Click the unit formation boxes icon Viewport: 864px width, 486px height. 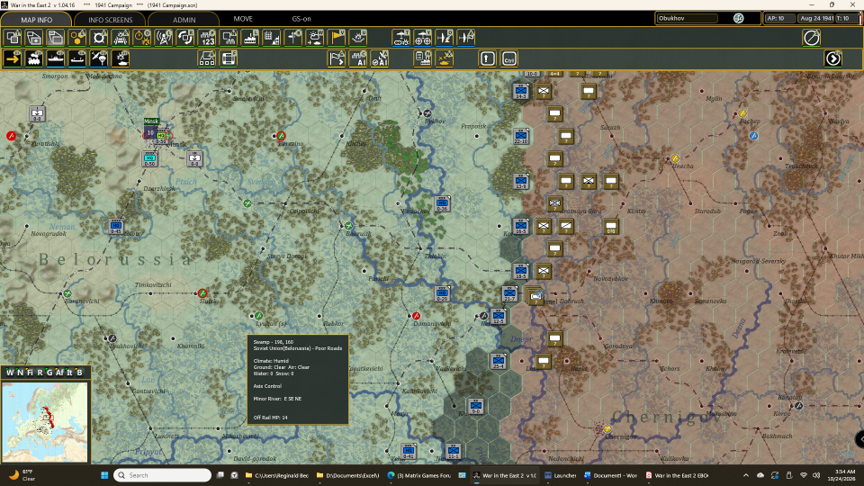click(207, 58)
